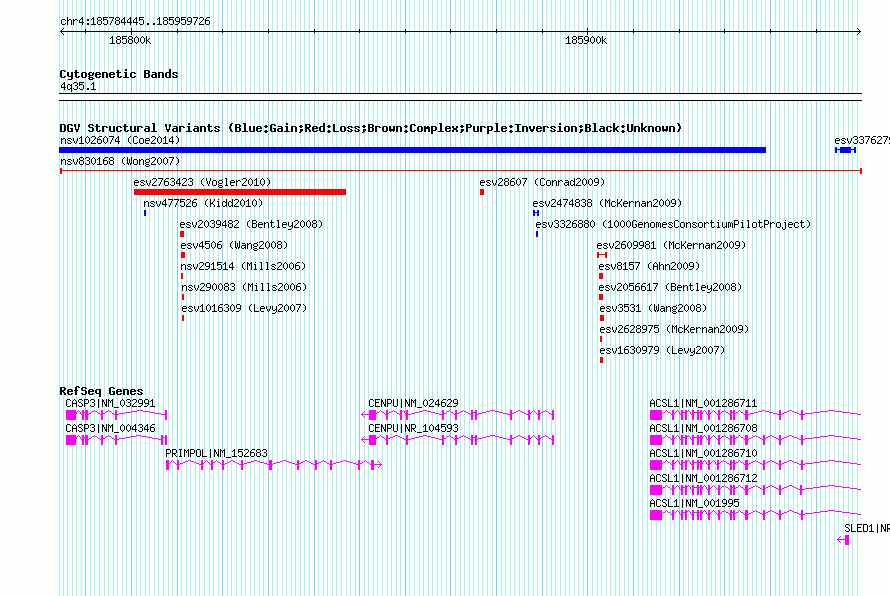Open the esv2628975 (McKernan2009) variant label
Viewport: 890px width, 596px height.
pyautogui.click(x=674, y=329)
